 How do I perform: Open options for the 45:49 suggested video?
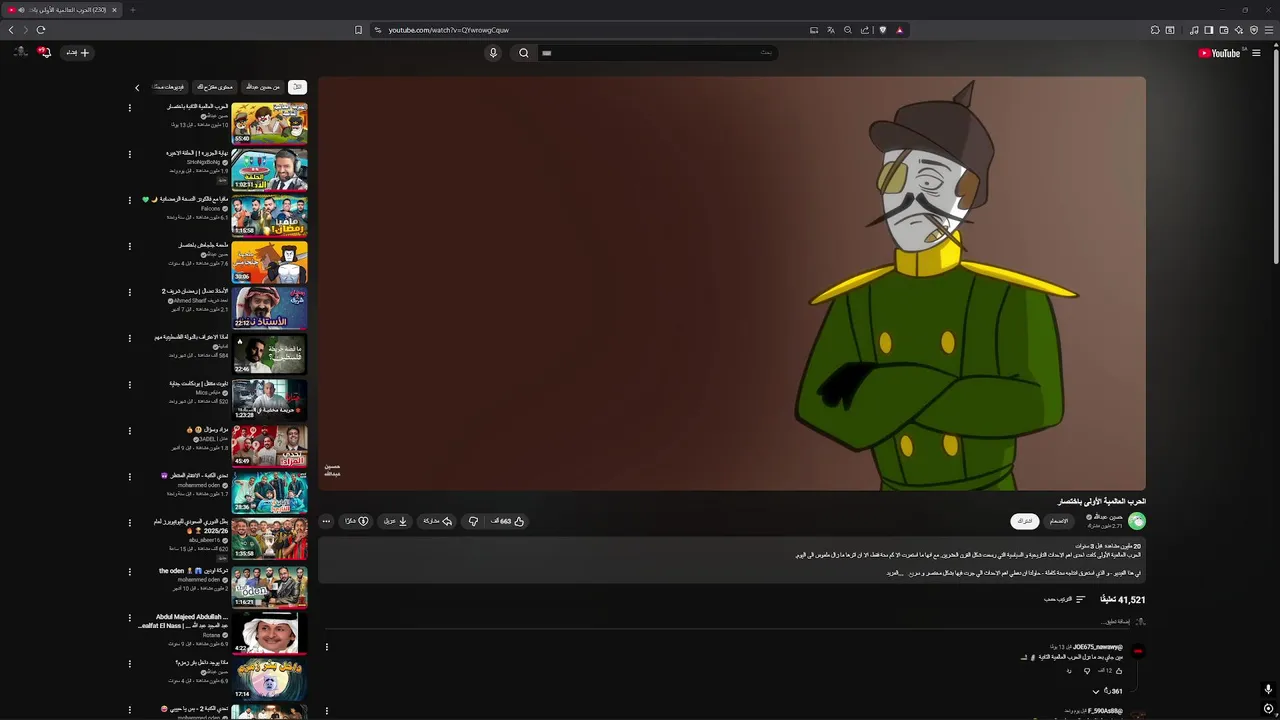pos(129,431)
